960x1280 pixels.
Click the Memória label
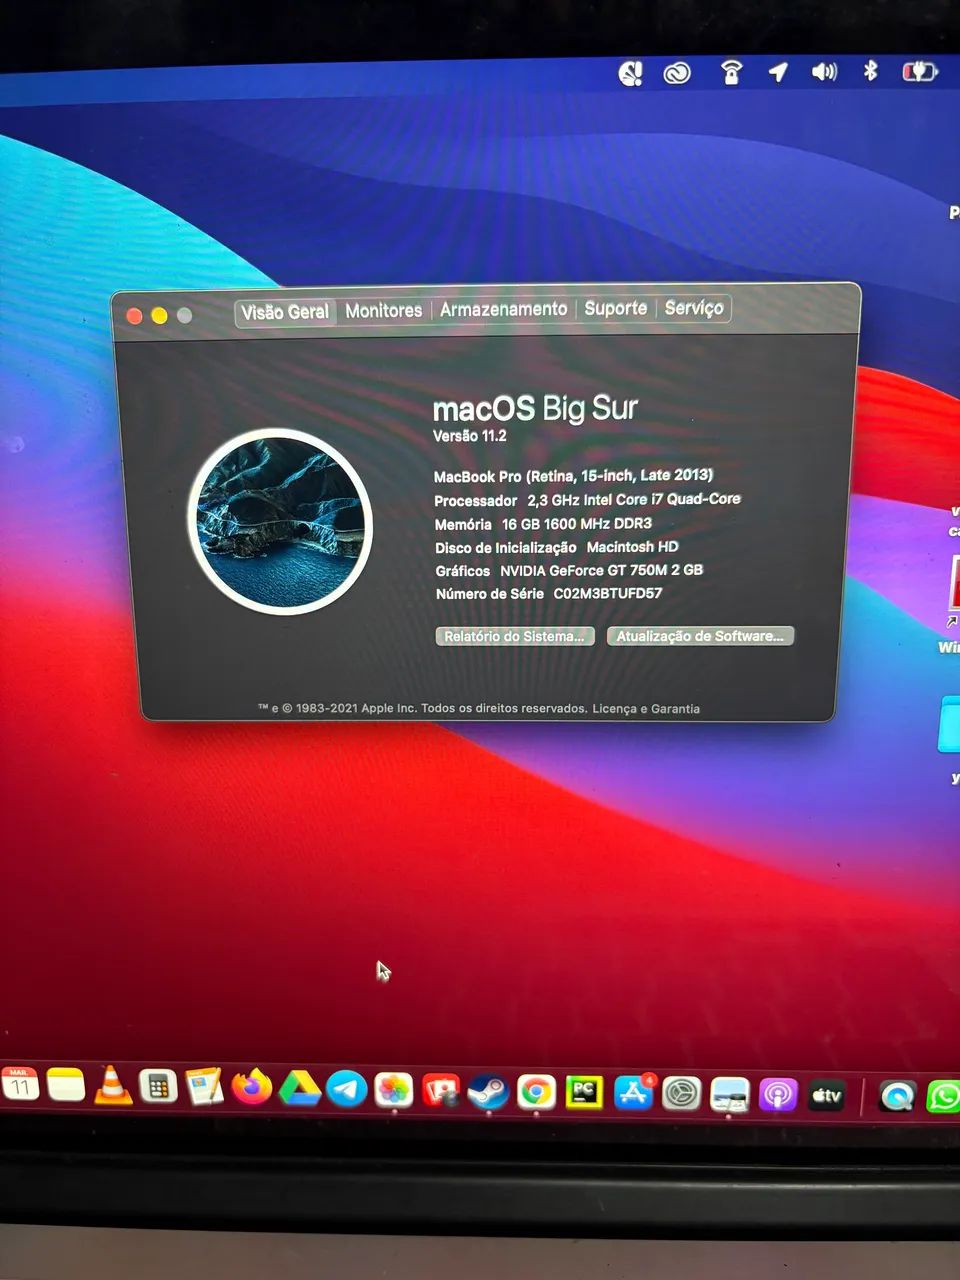(x=463, y=524)
